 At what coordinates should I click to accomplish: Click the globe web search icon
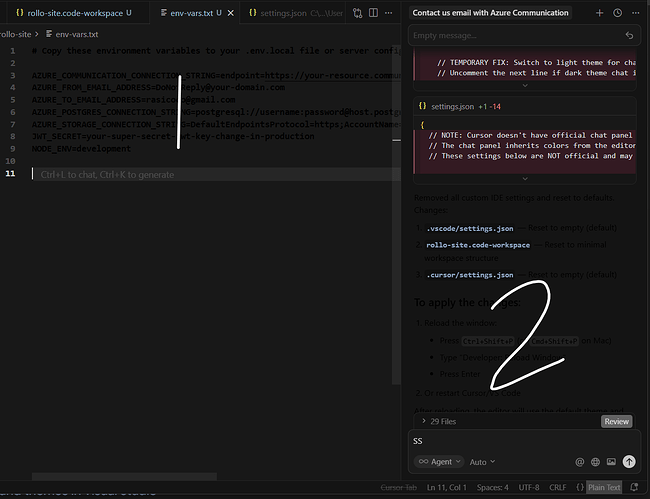pyautogui.click(x=595, y=462)
